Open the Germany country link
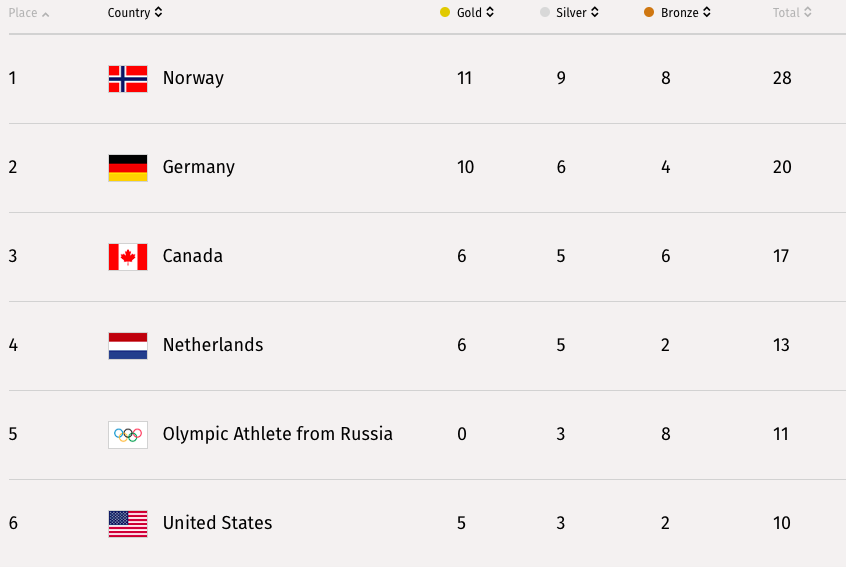 [x=199, y=167]
